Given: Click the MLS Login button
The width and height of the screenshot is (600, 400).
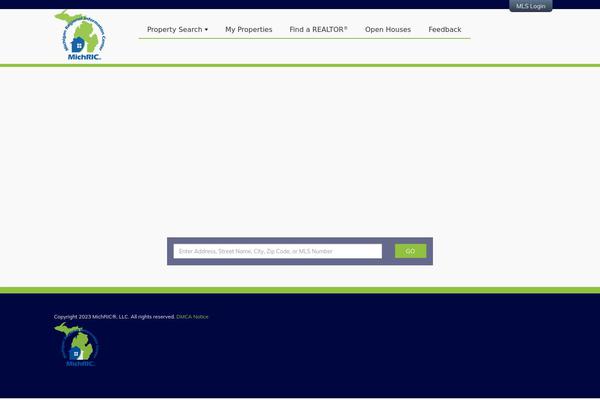Looking at the screenshot, I should (x=530, y=6).
